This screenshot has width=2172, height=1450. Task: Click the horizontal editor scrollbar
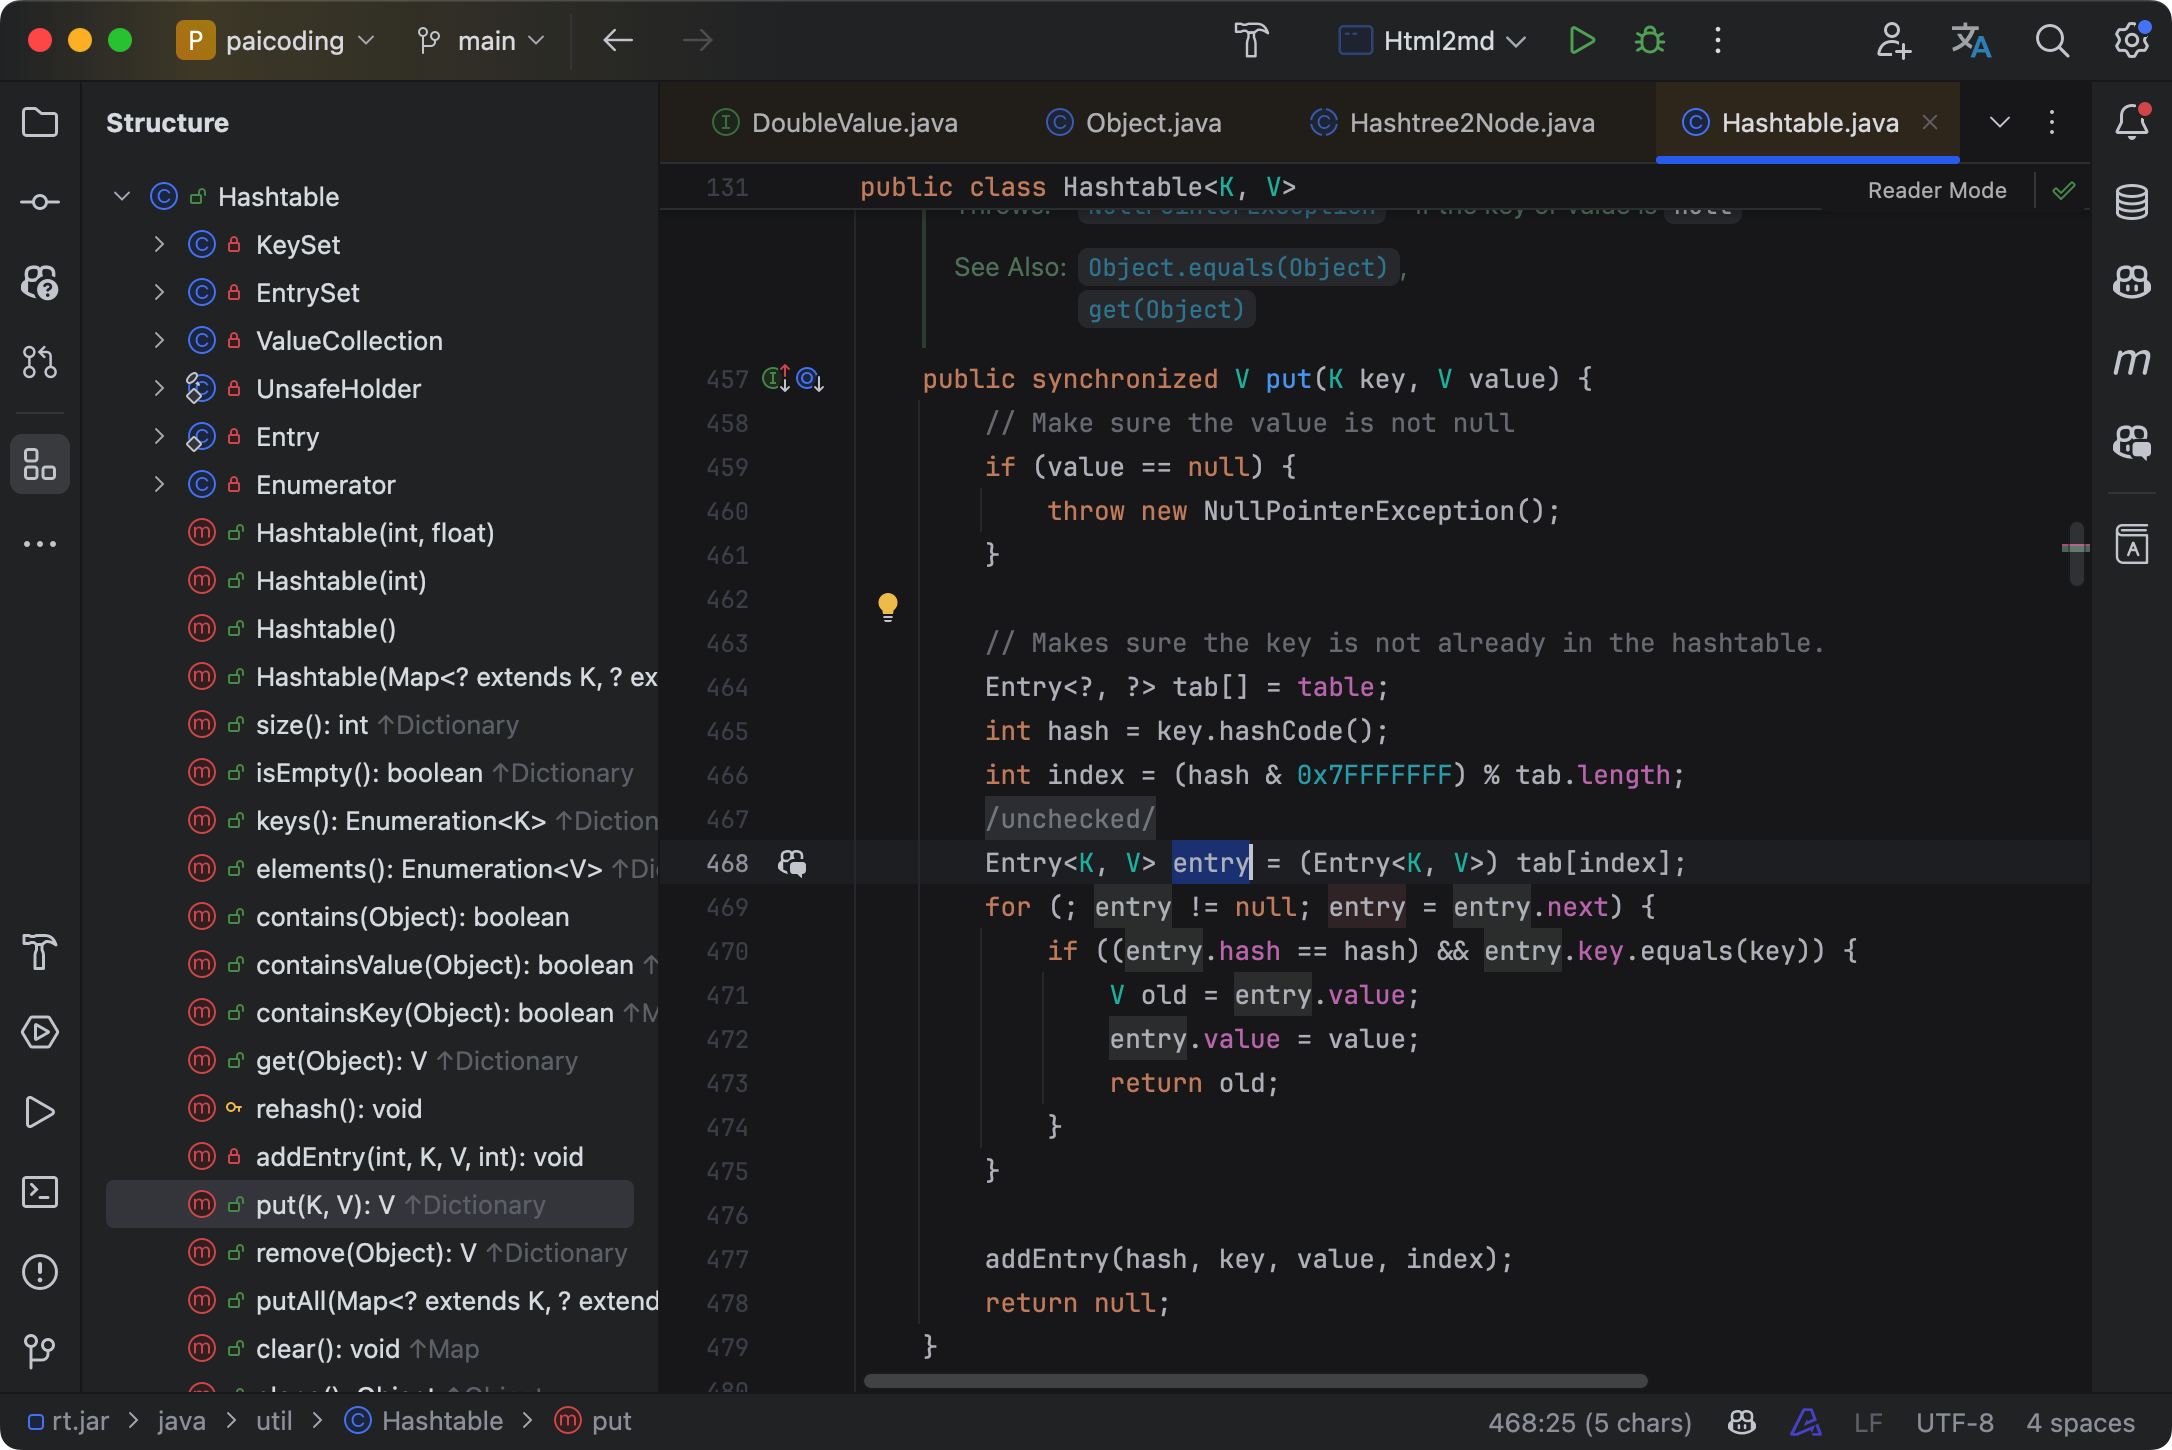(1255, 1381)
